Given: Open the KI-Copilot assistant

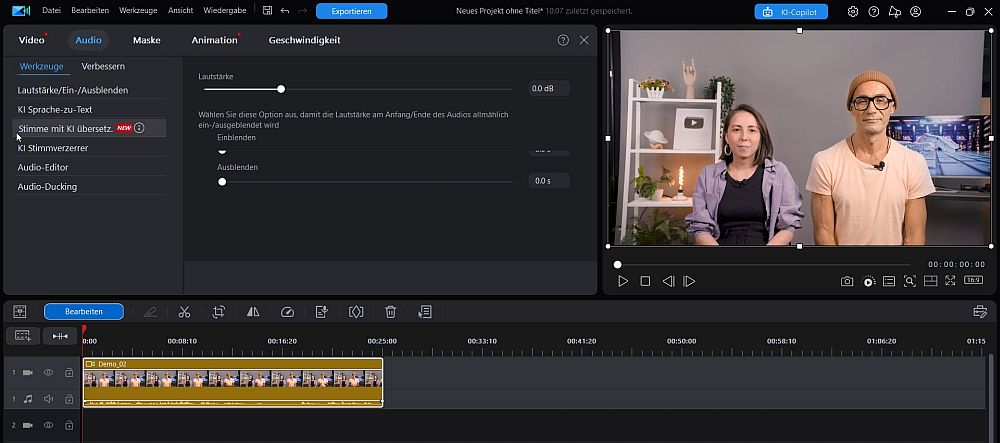Looking at the screenshot, I should (x=791, y=11).
